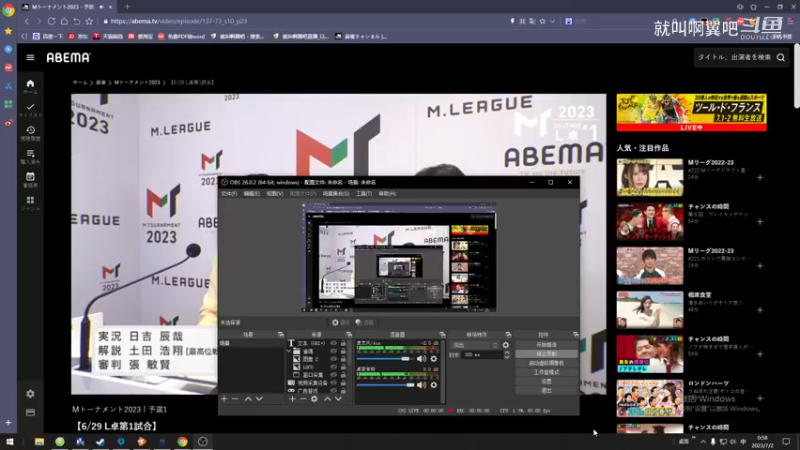Adjust the 桌面音频 volume slider
Screen dimensions: 800x450
click(385, 385)
